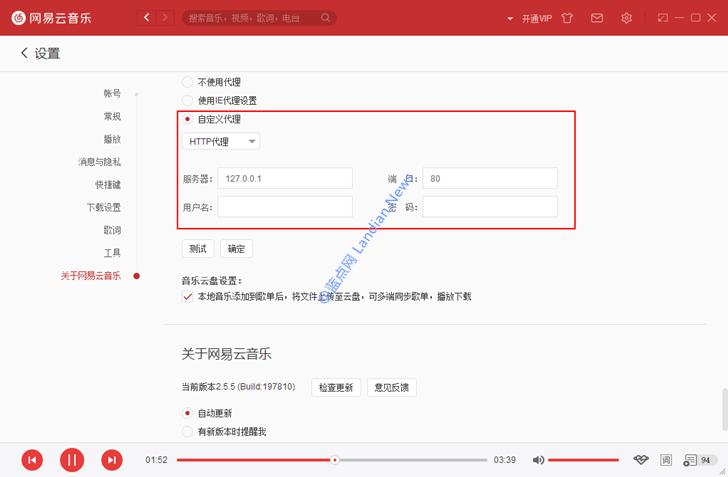This screenshot has height=477, width=728.
Task: Go to the 下载设置 section
Action: tap(104, 207)
